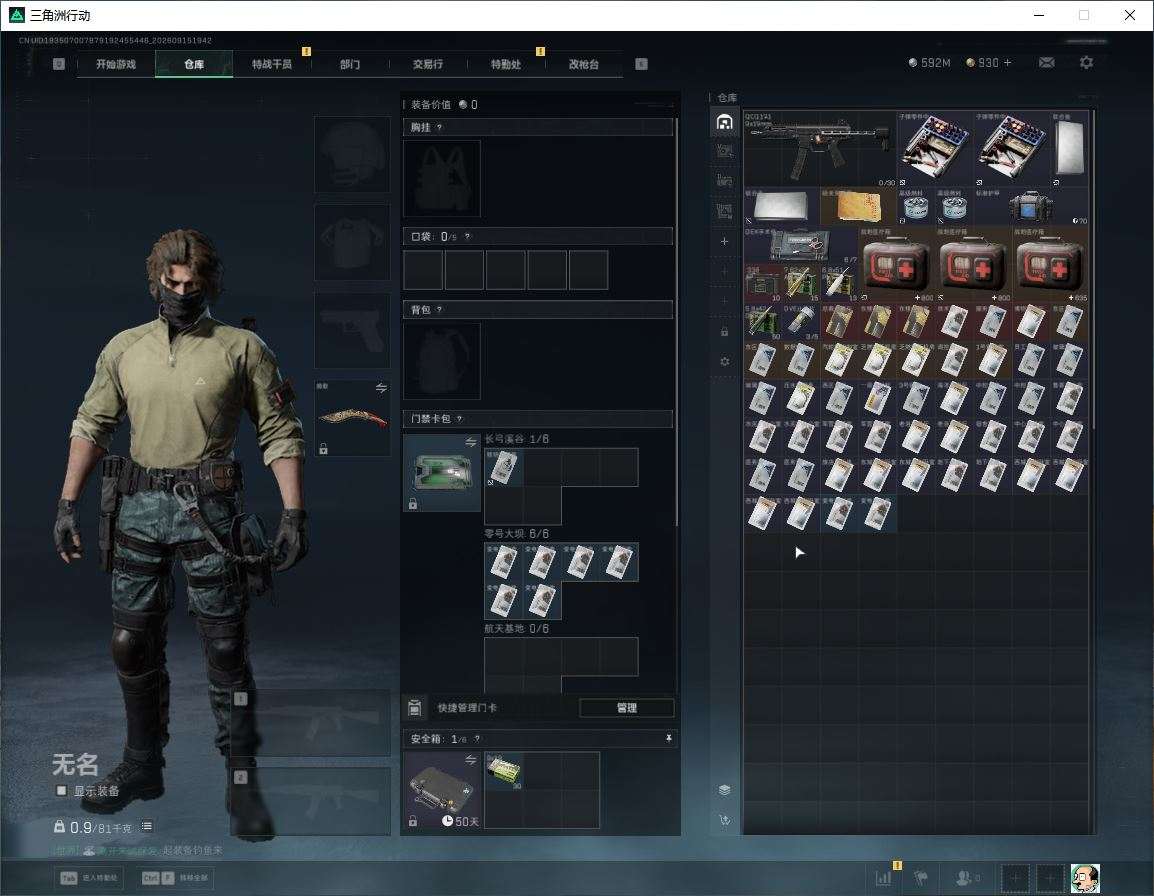Check the 显示装备 checkbox

(62, 791)
